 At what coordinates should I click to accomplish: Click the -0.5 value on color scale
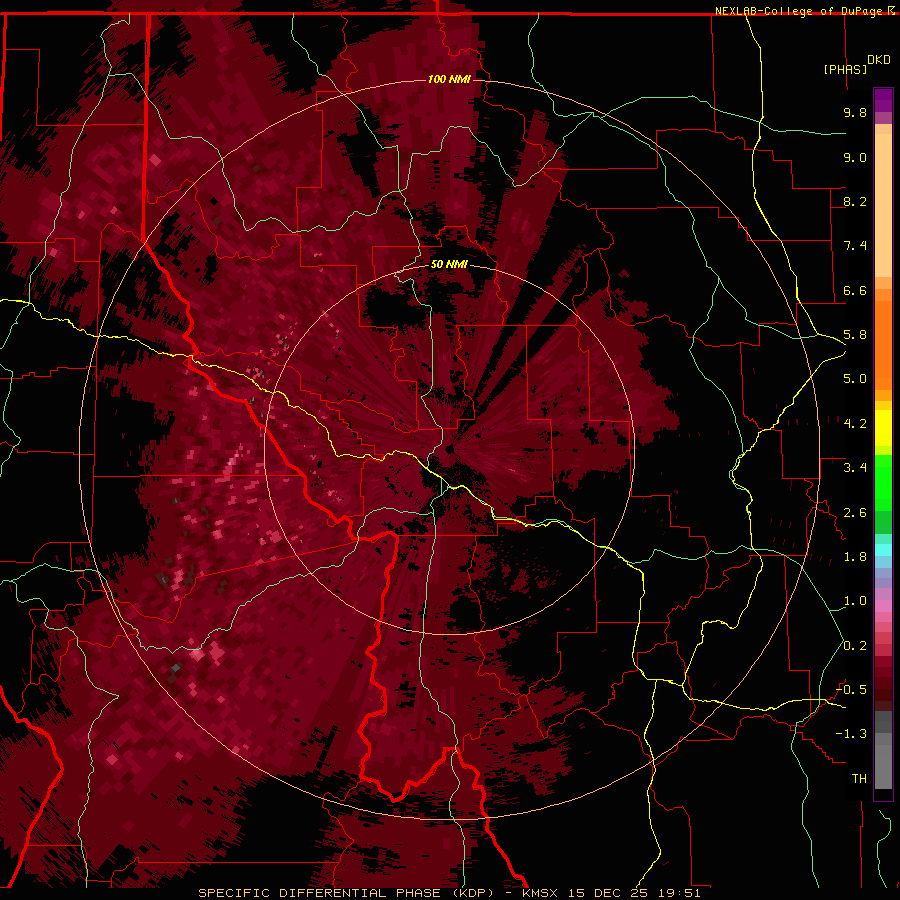851,690
